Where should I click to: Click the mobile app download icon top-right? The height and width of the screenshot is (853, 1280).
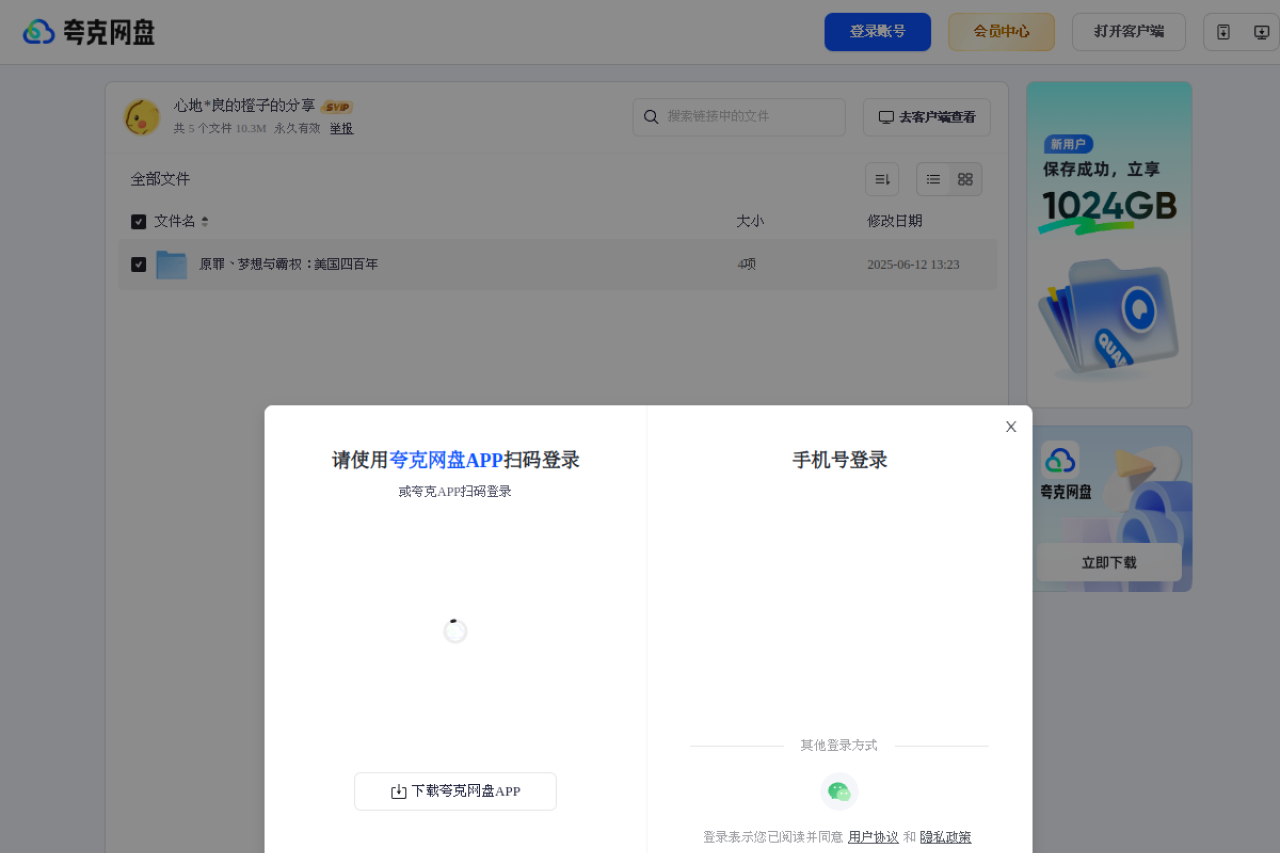pos(1223,31)
